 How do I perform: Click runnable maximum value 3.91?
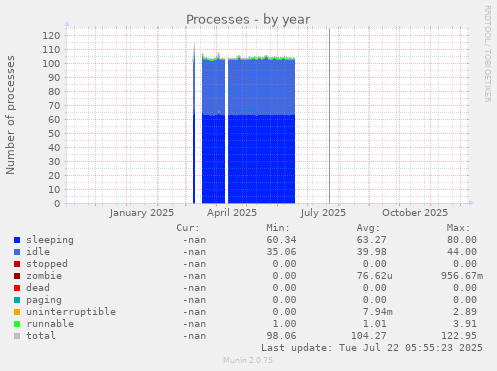tap(465, 324)
